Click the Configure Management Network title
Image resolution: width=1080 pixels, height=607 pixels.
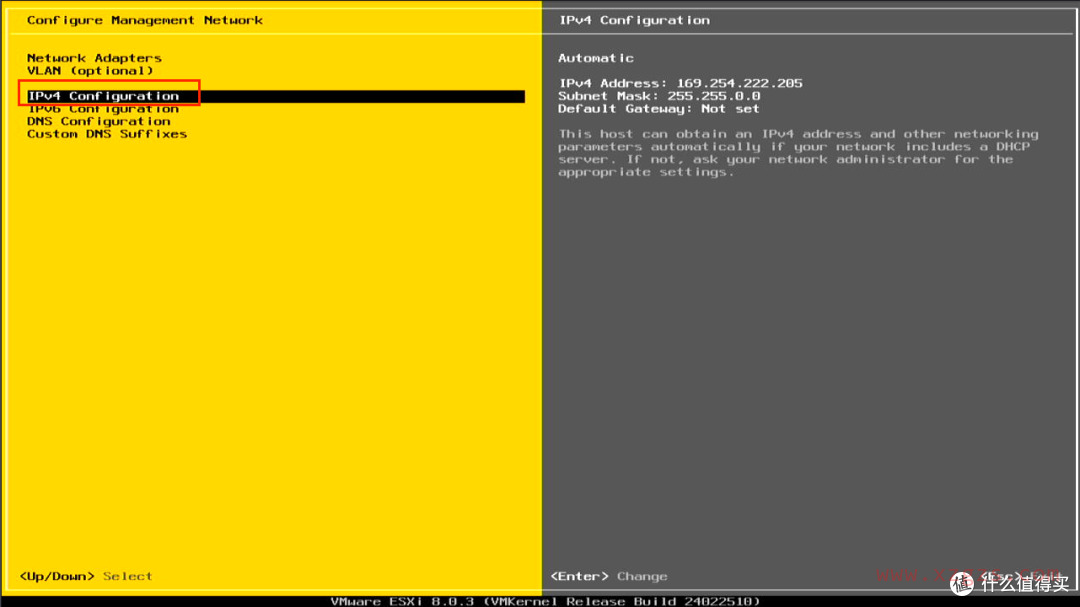click(145, 20)
